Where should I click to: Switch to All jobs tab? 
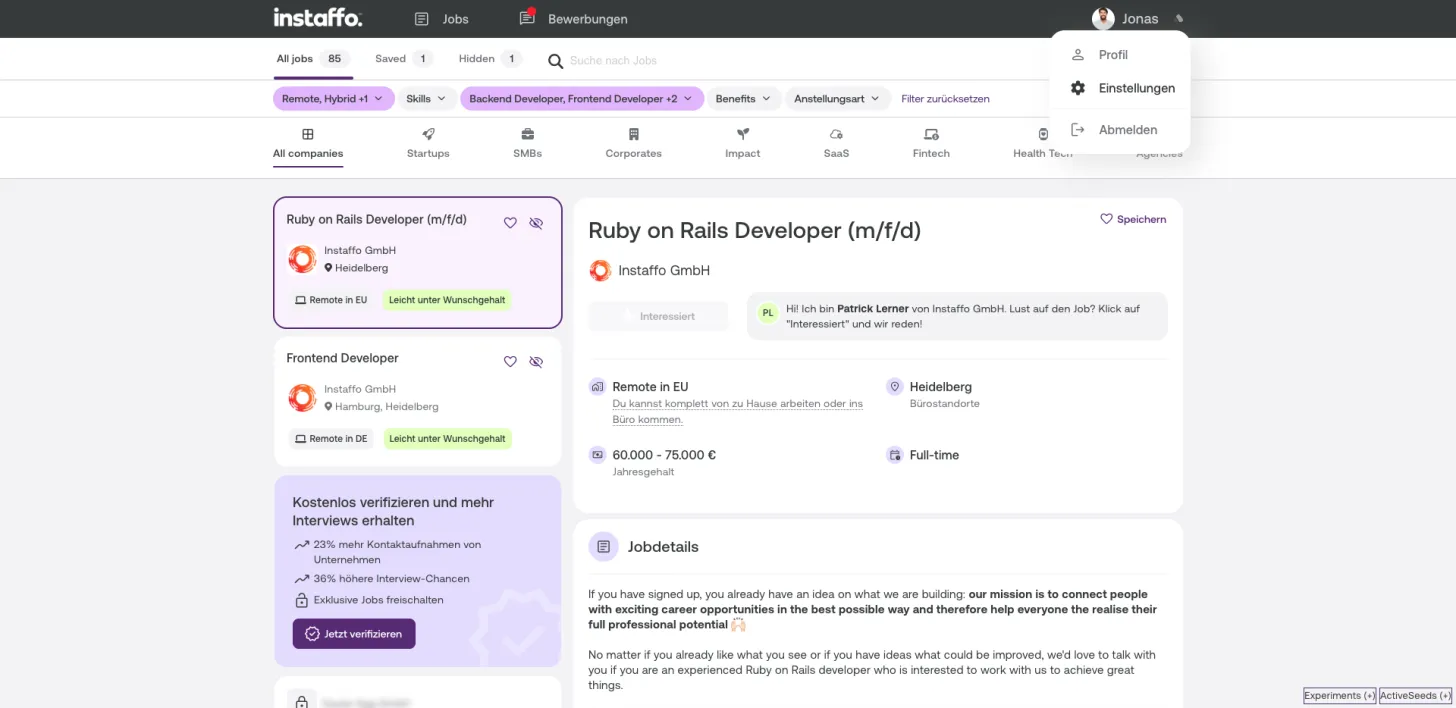click(x=312, y=59)
